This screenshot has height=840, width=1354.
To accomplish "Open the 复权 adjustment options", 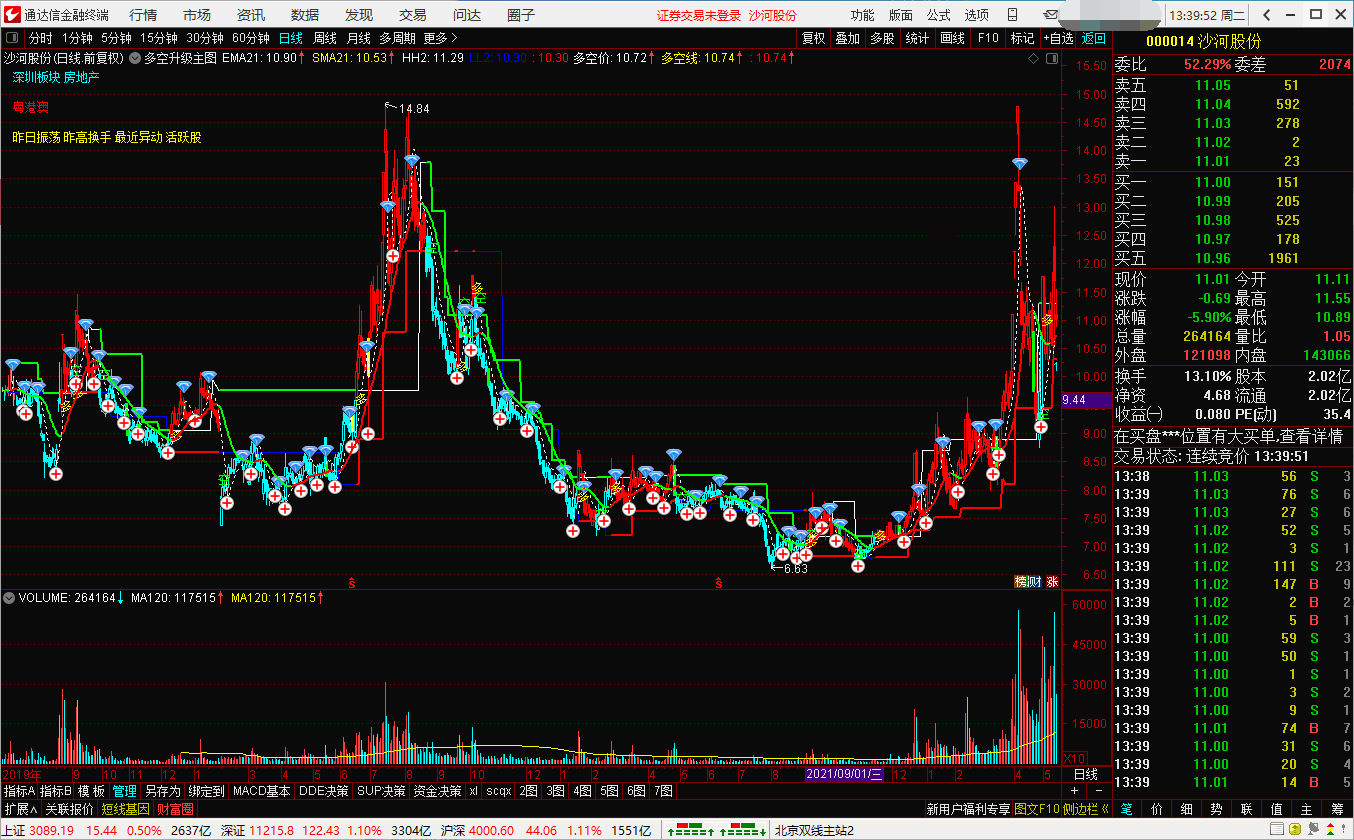I will coord(814,38).
